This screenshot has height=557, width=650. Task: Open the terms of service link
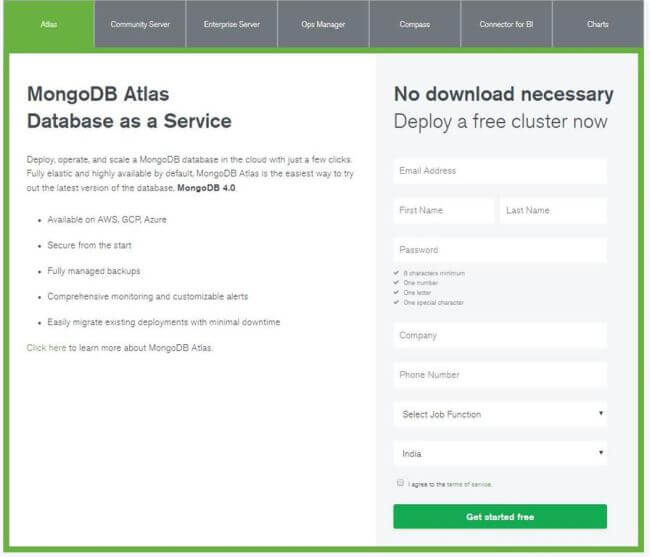tap(469, 484)
